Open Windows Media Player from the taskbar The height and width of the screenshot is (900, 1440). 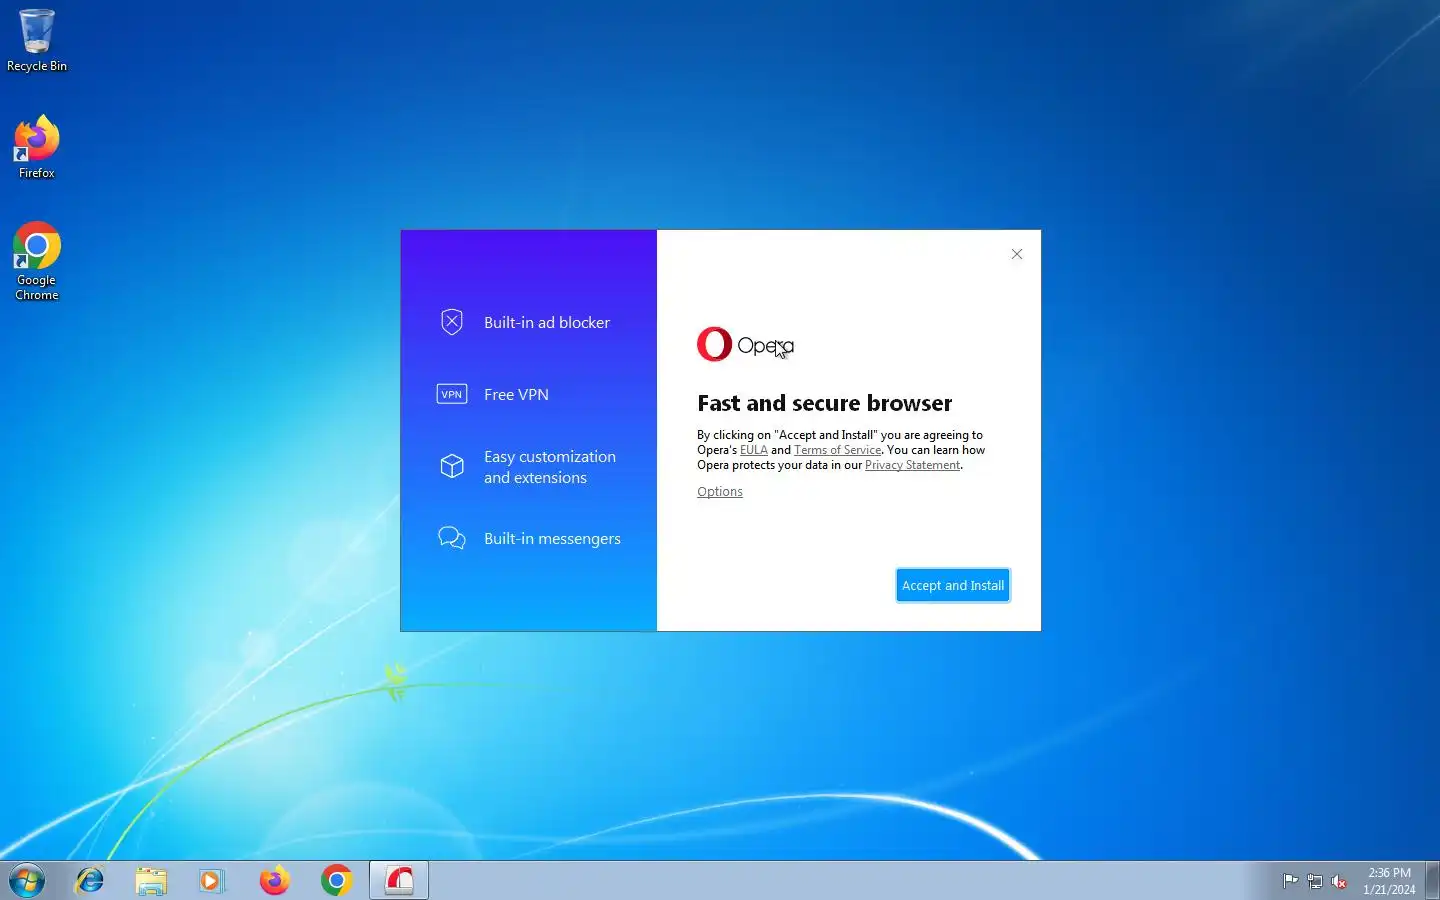coord(212,881)
